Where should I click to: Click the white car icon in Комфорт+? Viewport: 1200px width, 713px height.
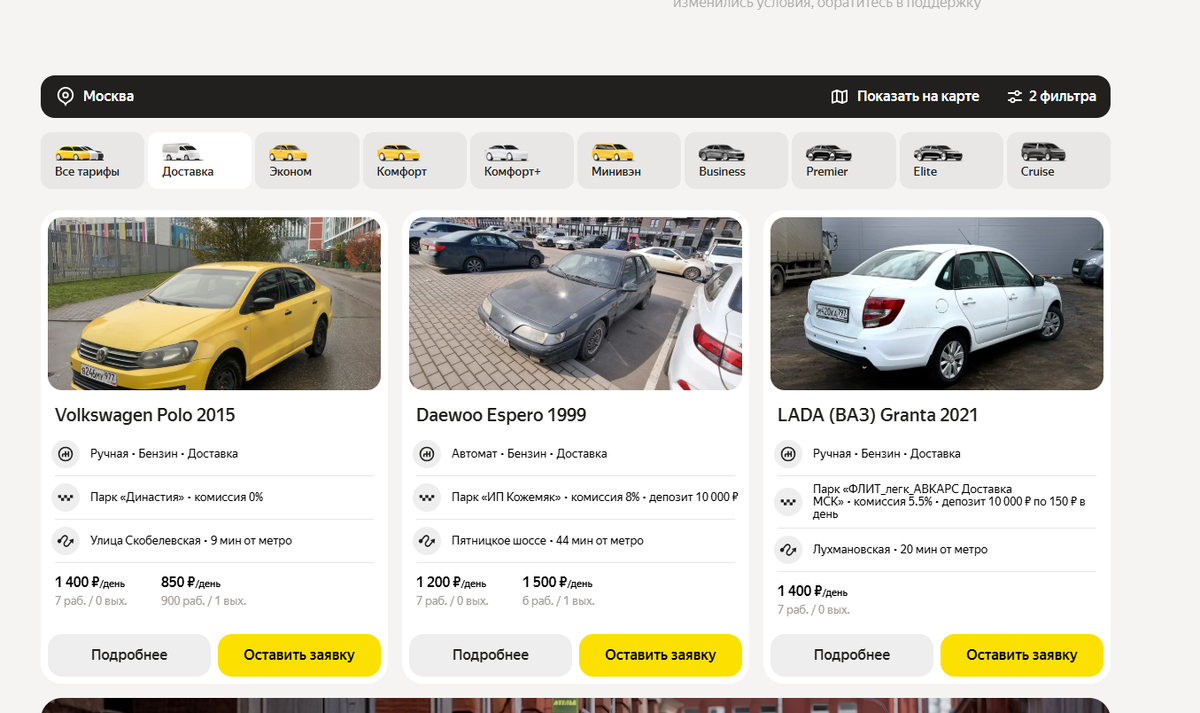click(506, 153)
